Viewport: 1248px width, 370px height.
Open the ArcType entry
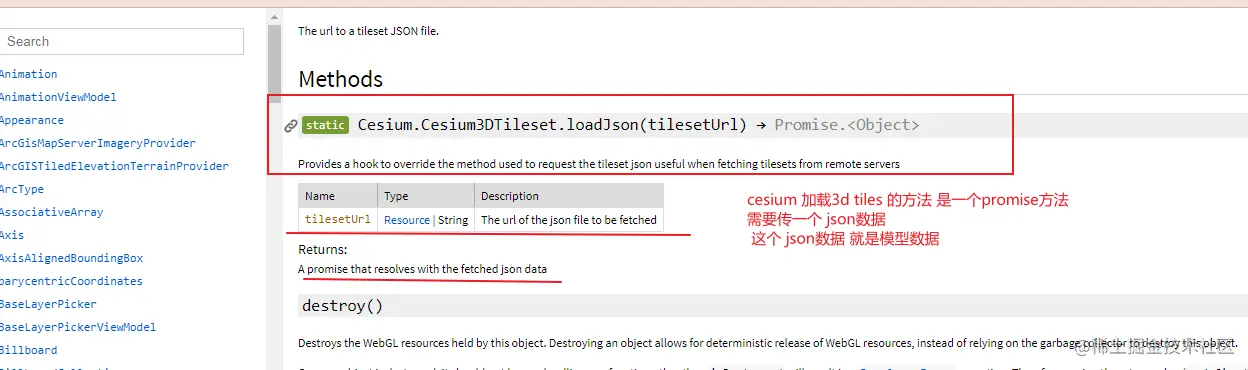[22, 189]
